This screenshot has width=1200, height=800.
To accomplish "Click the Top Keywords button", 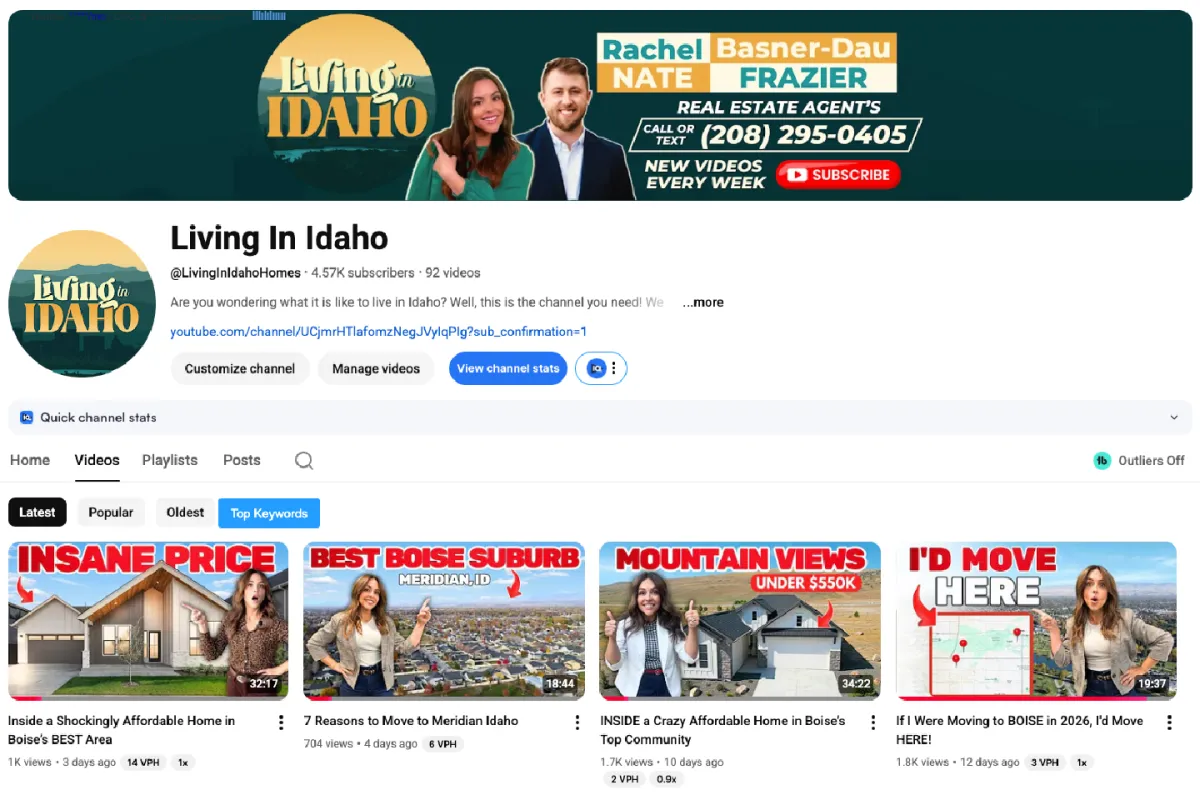I will coord(269,513).
